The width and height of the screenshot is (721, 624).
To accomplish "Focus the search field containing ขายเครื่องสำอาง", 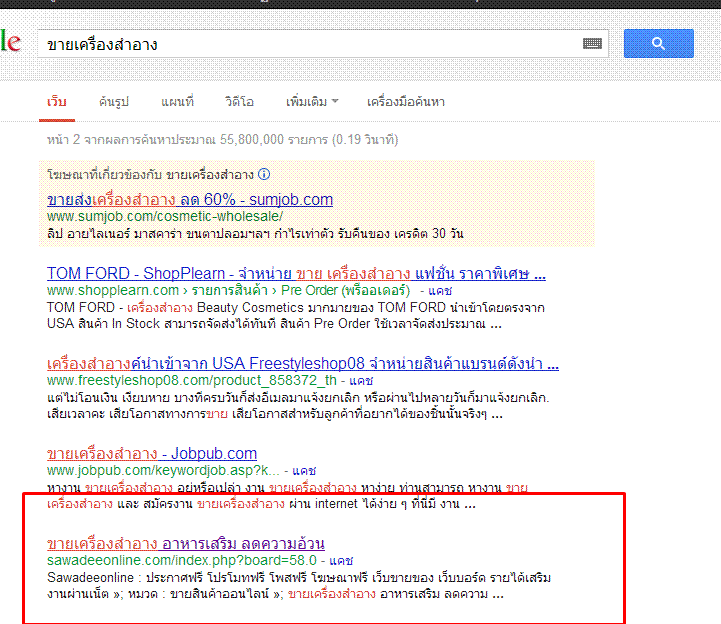I will 323,44.
